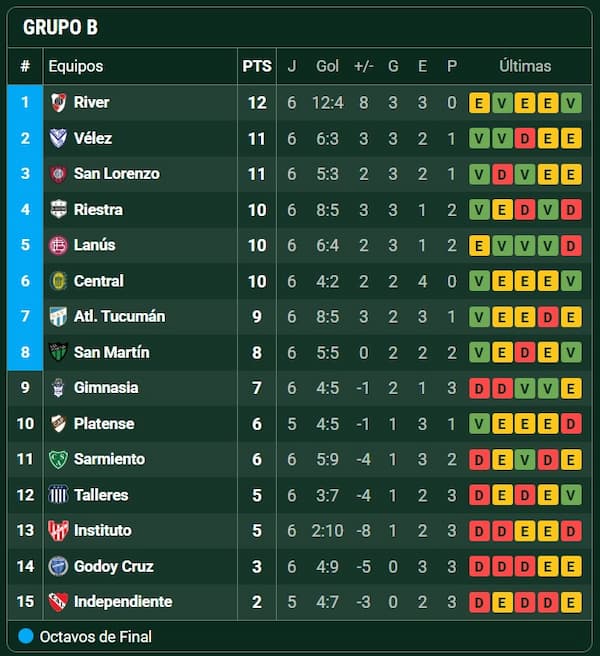Click Instituto's last red D result badge
This screenshot has width=600, height=656.
click(x=571, y=531)
